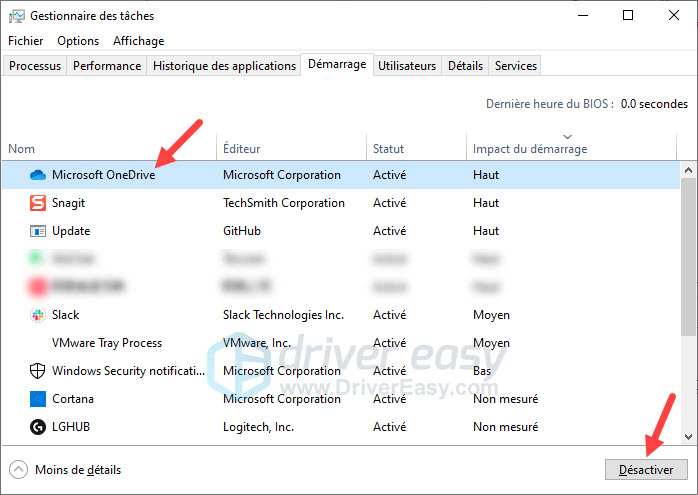Collapse view with Moins de détails arrow icon
The width and height of the screenshot is (698, 495).
[x=18, y=470]
